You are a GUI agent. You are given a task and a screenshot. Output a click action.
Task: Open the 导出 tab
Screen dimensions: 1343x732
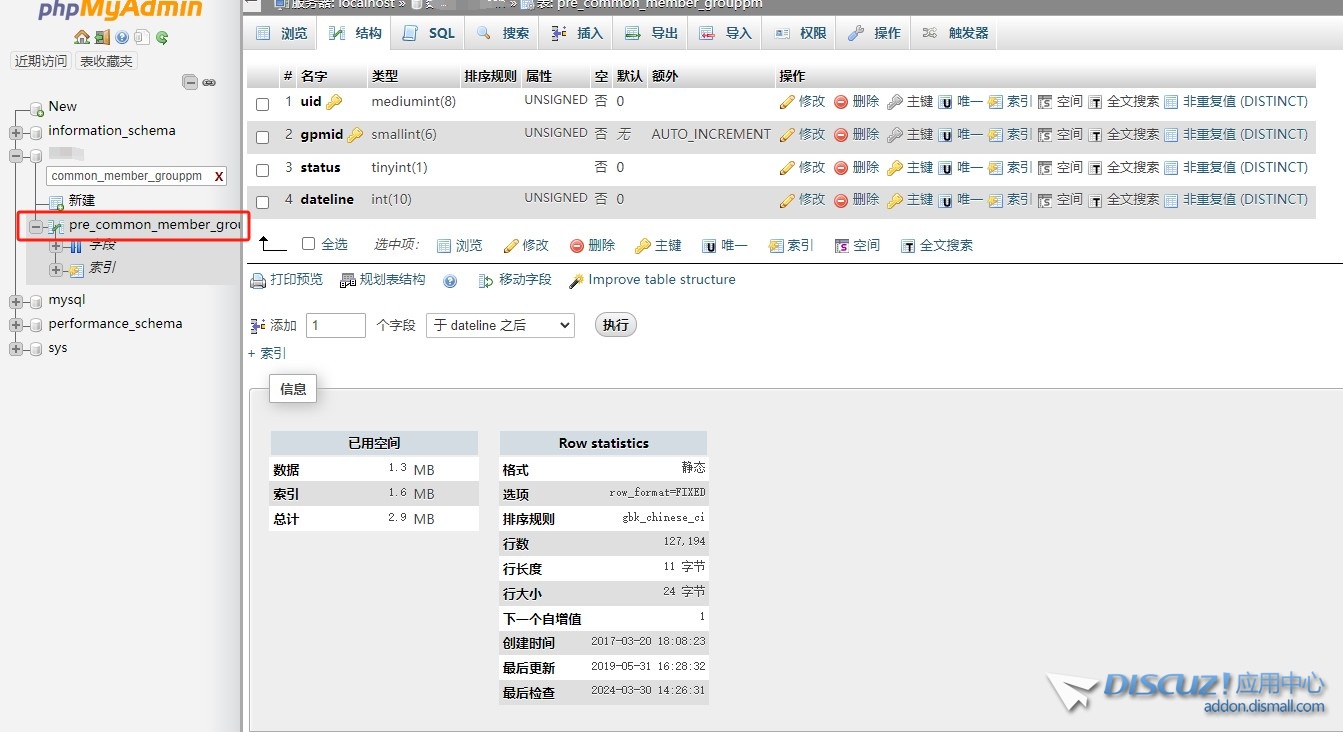[x=651, y=34]
